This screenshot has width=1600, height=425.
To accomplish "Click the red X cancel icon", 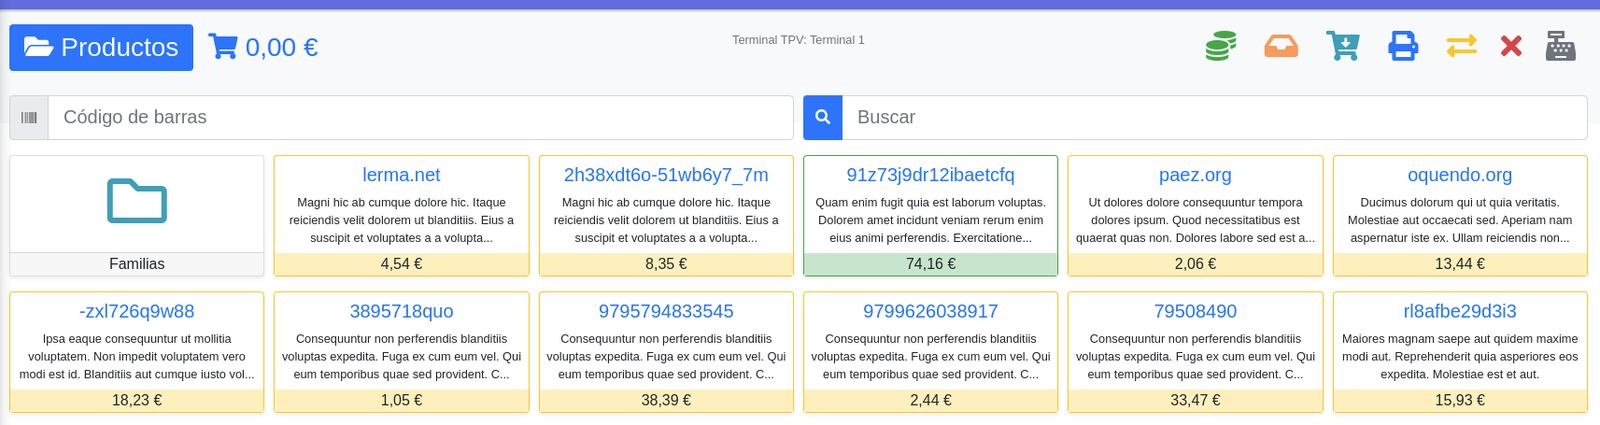I will (x=1511, y=46).
